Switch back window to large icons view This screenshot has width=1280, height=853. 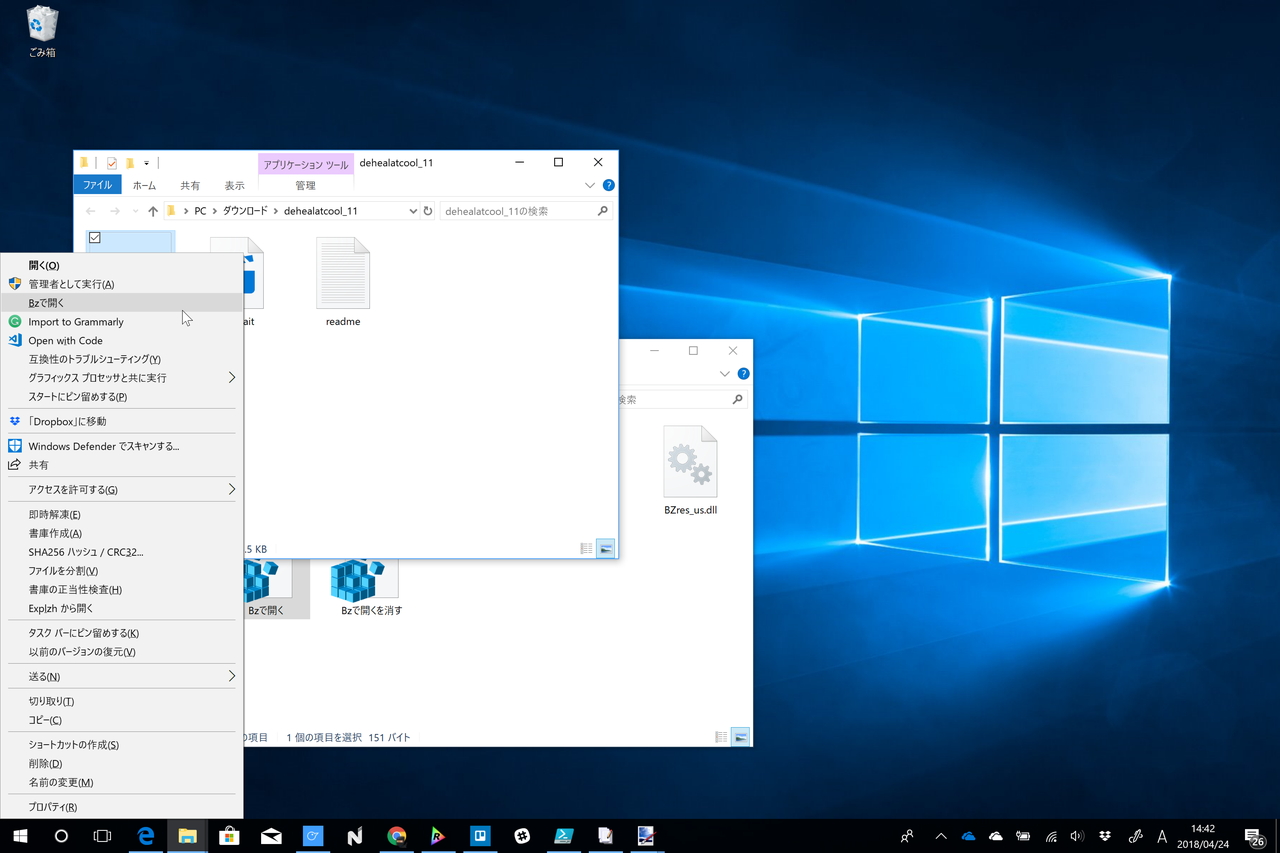[740, 737]
